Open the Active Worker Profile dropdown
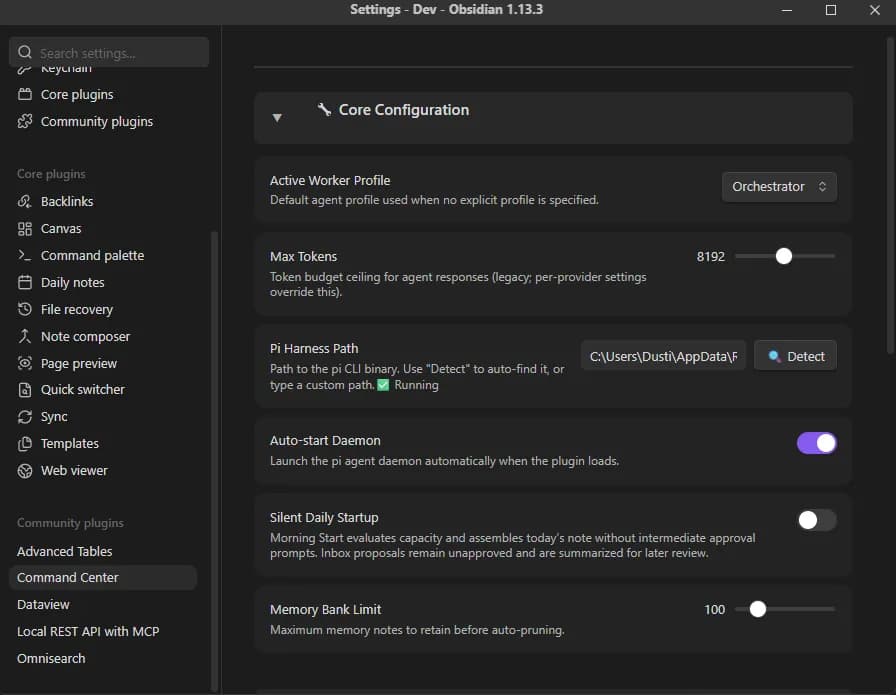 (x=779, y=186)
